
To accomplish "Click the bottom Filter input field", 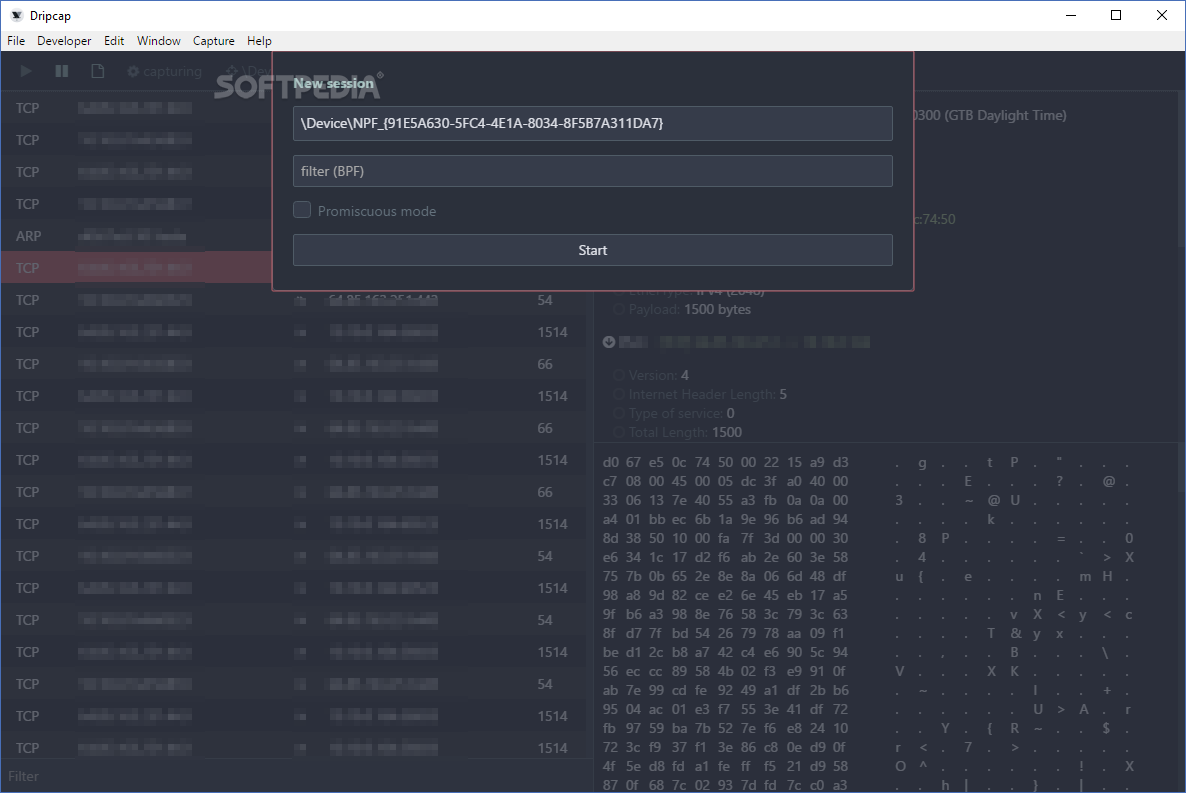I will click(295, 776).
